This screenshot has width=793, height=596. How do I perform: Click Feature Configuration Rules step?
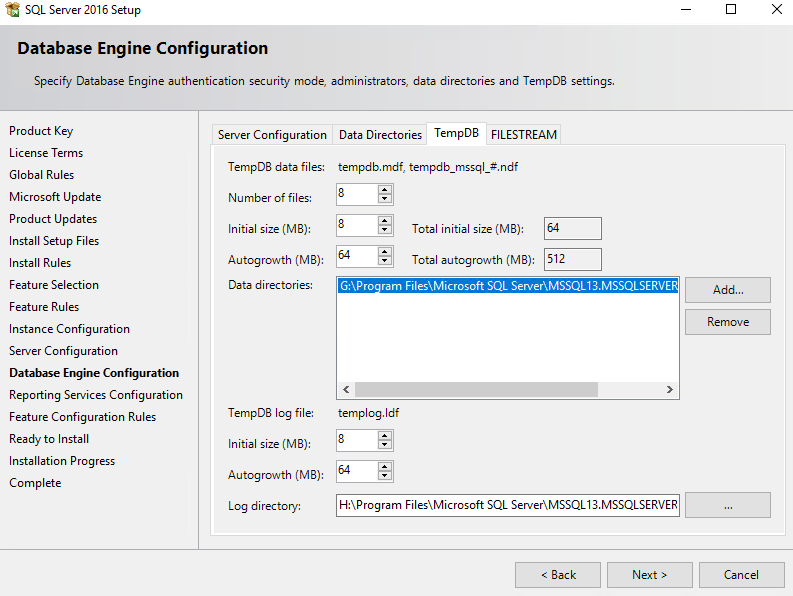pos(82,417)
